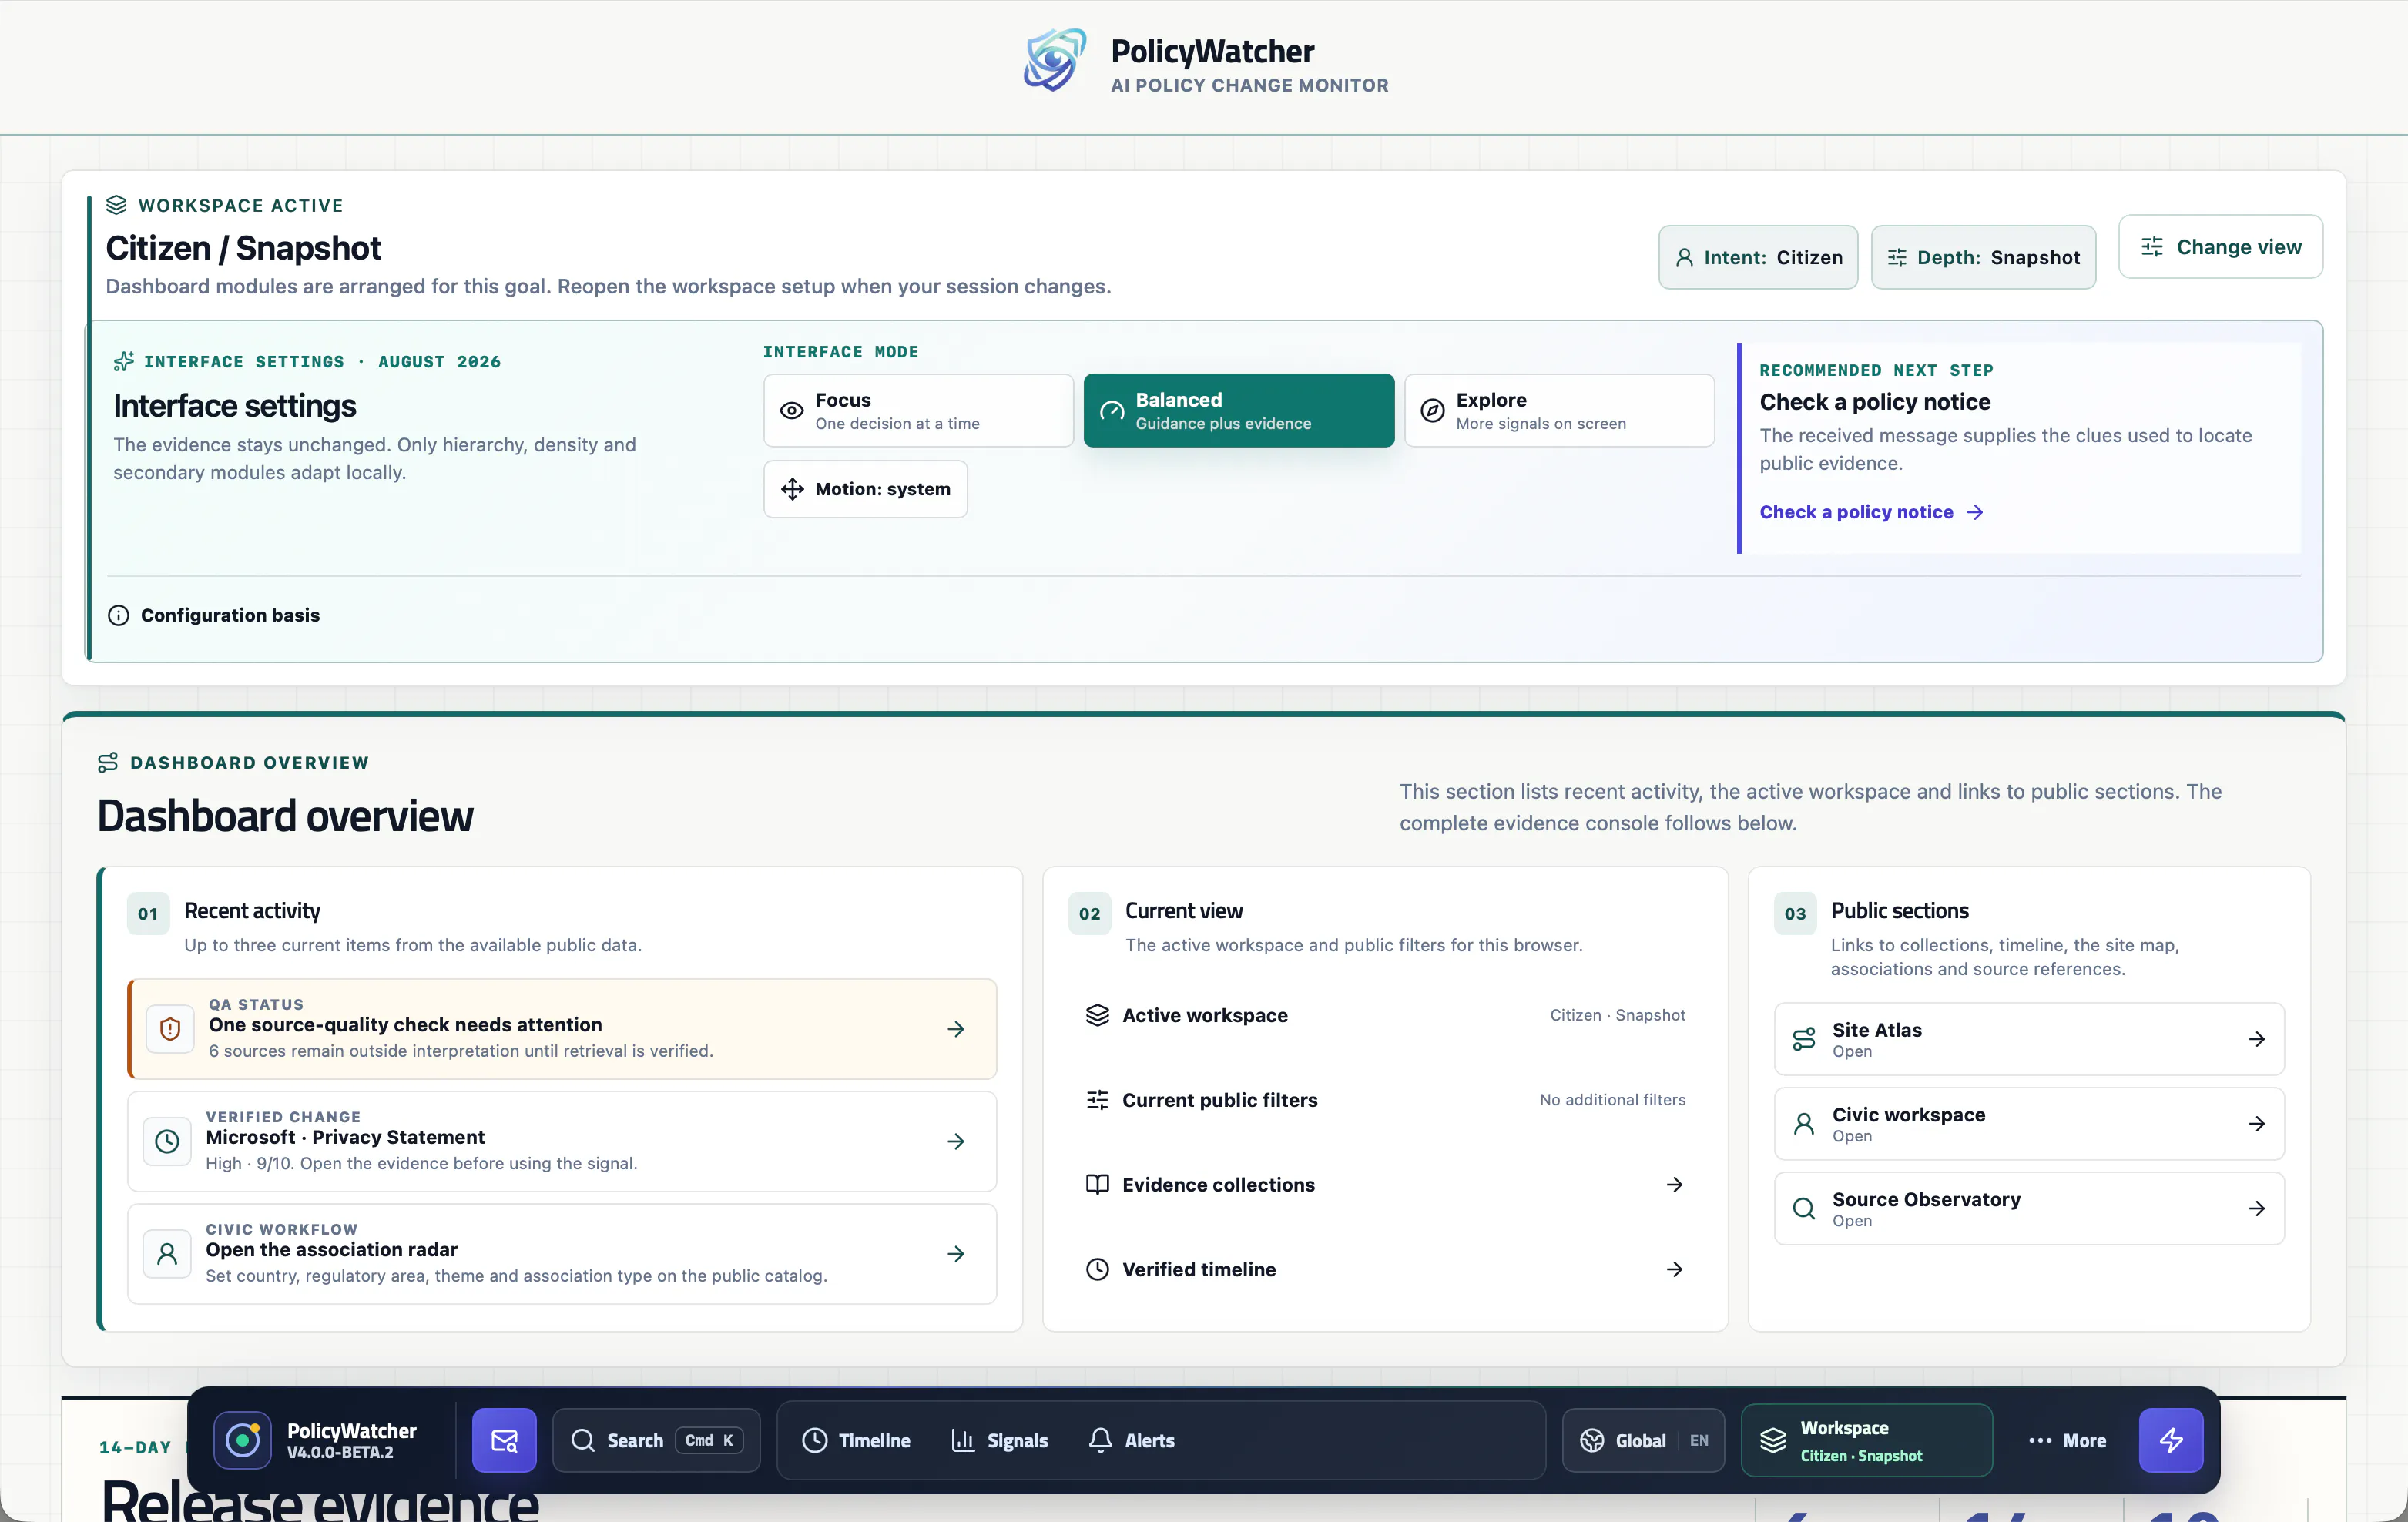
Task: Open the association radar civic workflow item
Action: pyautogui.click(x=562, y=1253)
